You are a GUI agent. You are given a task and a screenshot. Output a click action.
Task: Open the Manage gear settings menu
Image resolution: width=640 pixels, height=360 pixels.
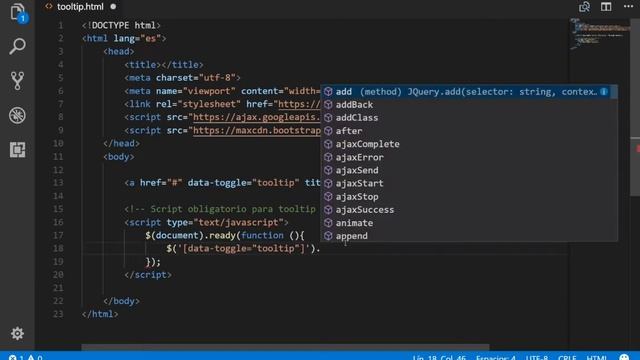18,333
